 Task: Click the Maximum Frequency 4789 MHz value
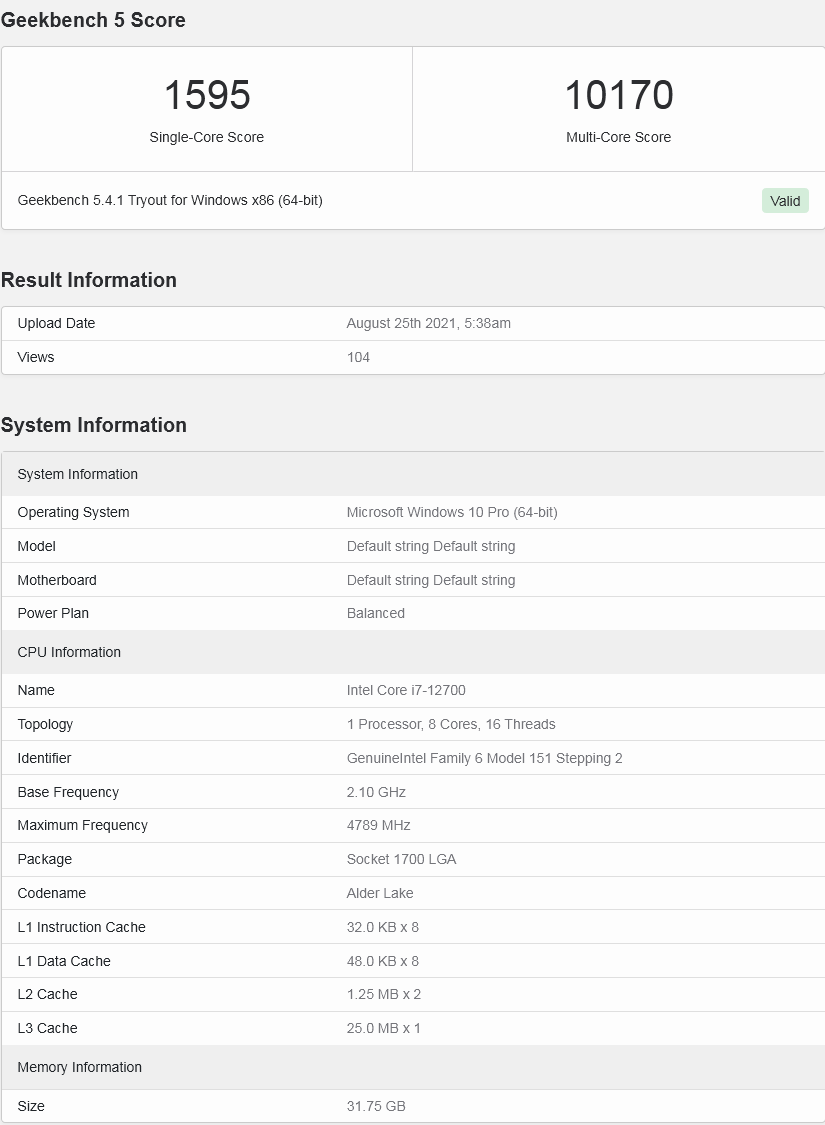pos(378,825)
